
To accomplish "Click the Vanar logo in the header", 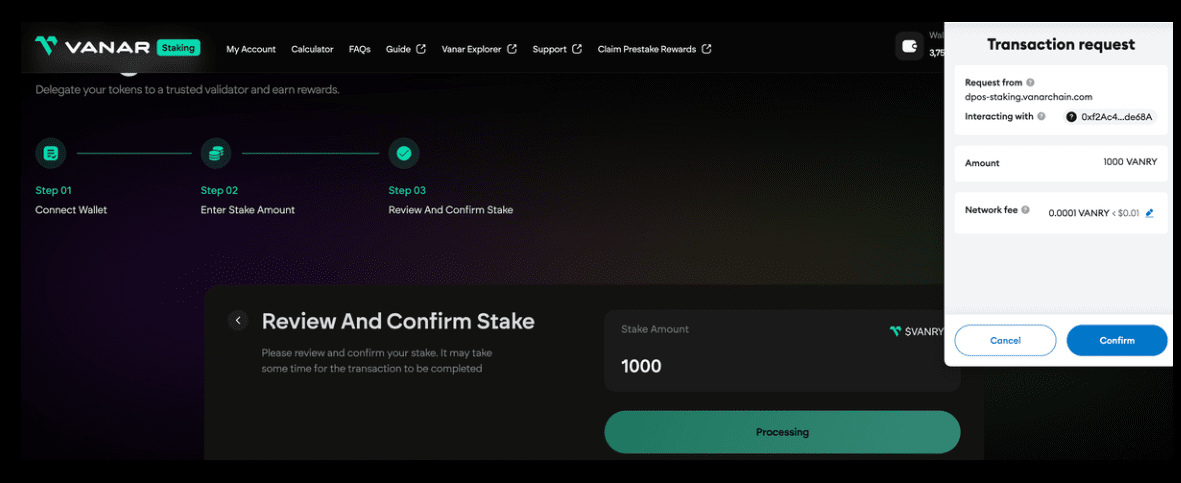I will point(92,47).
